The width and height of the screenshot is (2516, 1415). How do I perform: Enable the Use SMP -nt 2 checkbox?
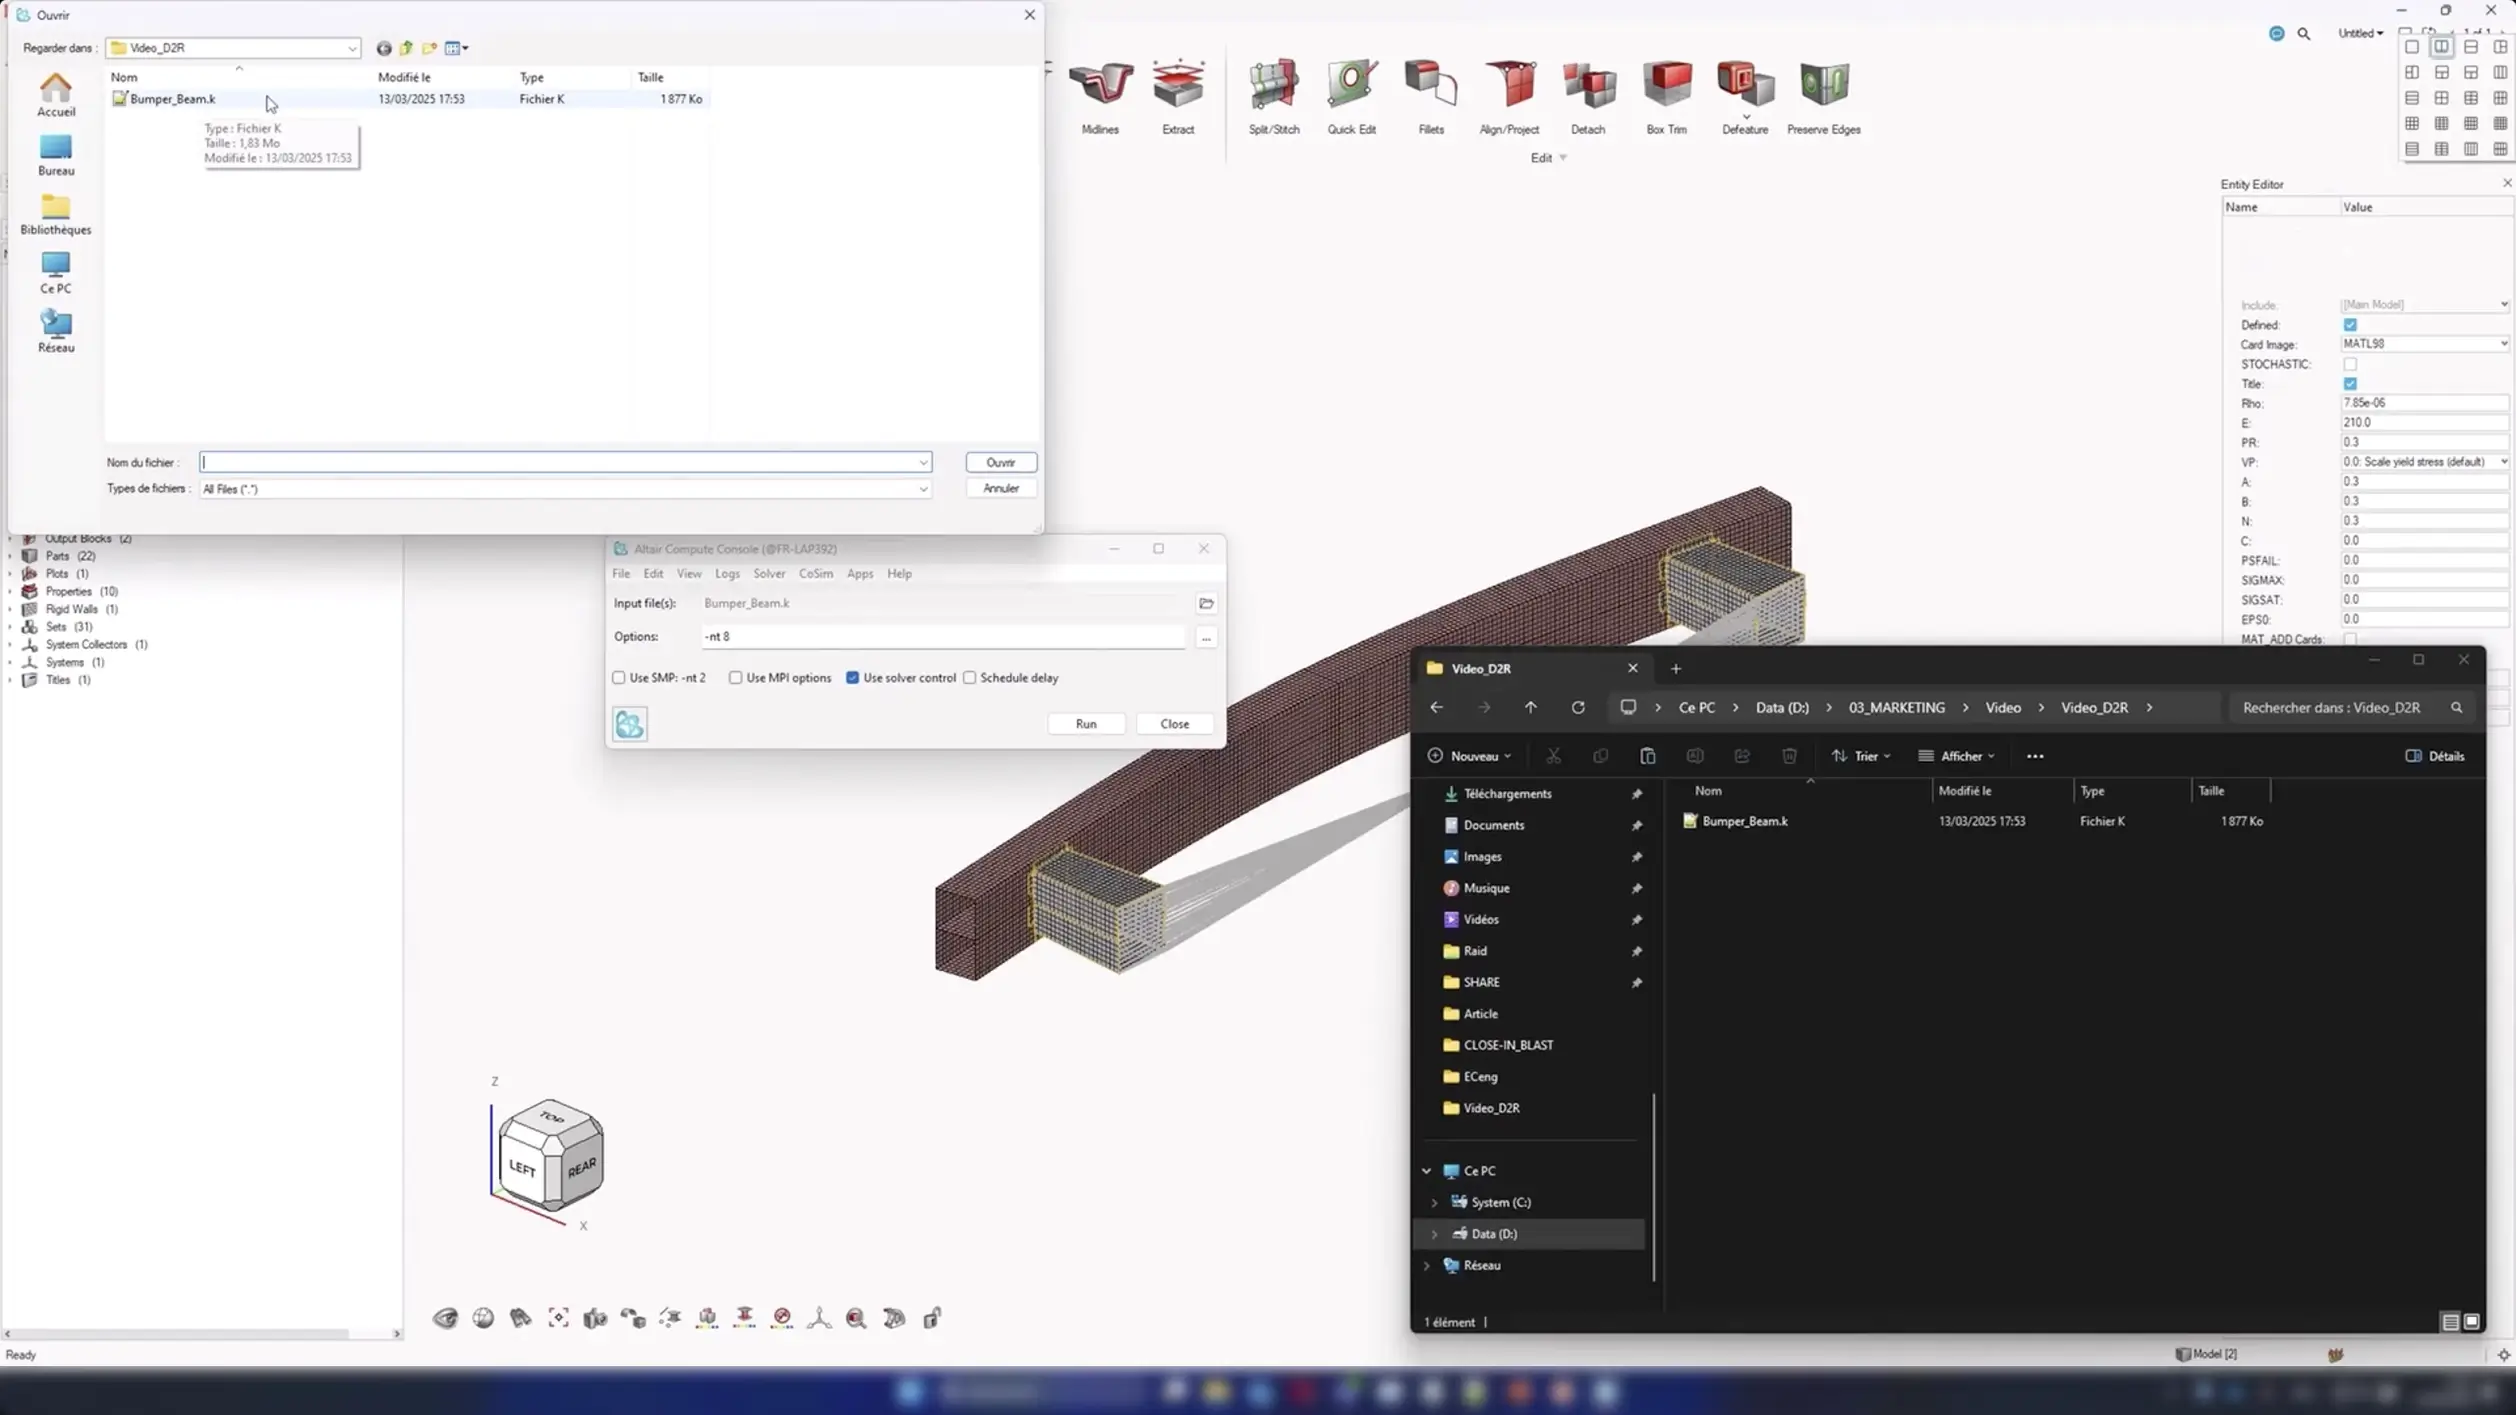(x=619, y=678)
